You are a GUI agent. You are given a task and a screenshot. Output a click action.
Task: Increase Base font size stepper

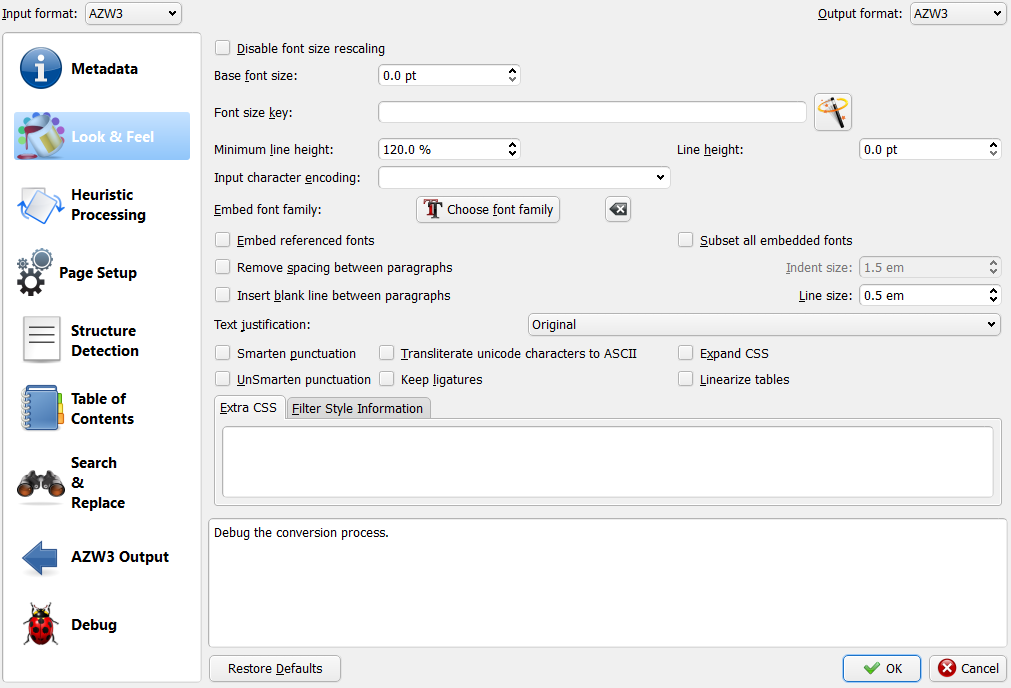(x=512, y=71)
